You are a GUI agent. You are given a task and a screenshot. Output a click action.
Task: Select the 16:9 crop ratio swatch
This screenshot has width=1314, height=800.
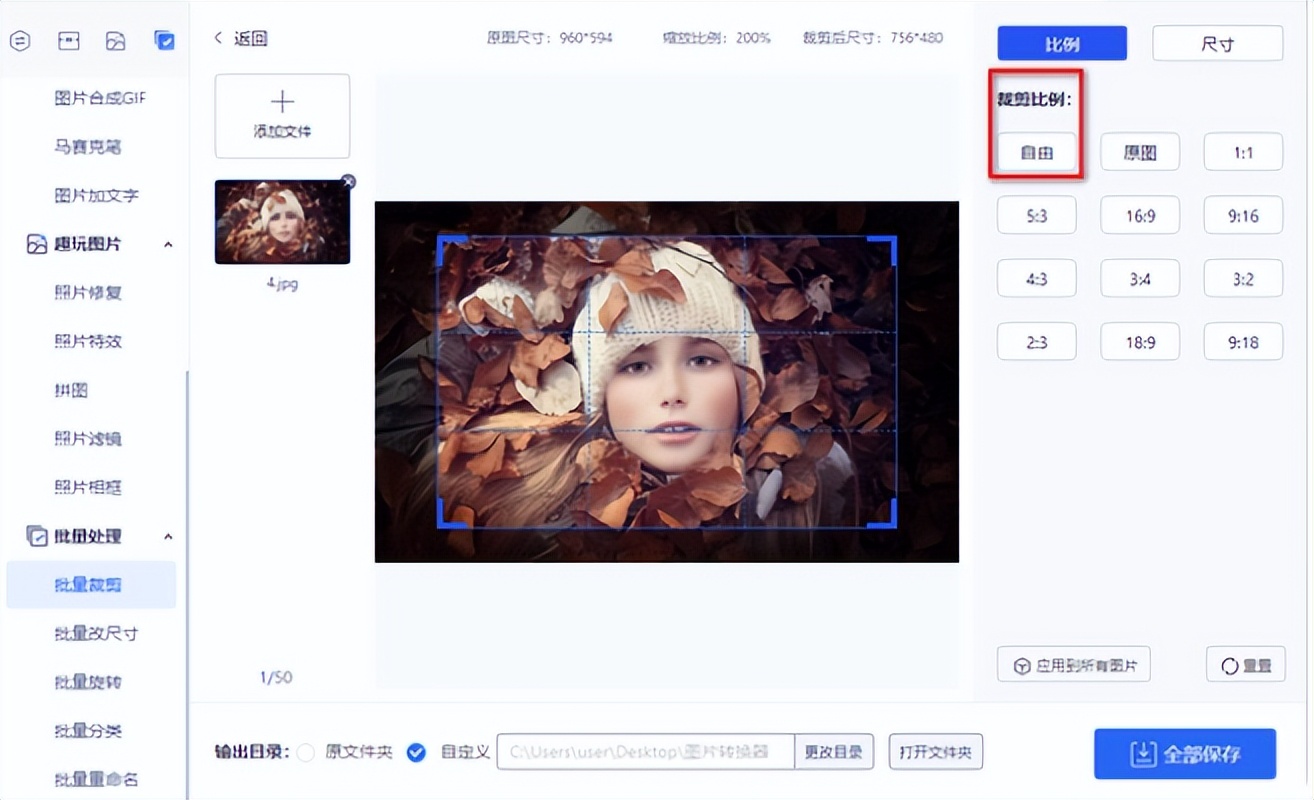click(x=1139, y=215)
